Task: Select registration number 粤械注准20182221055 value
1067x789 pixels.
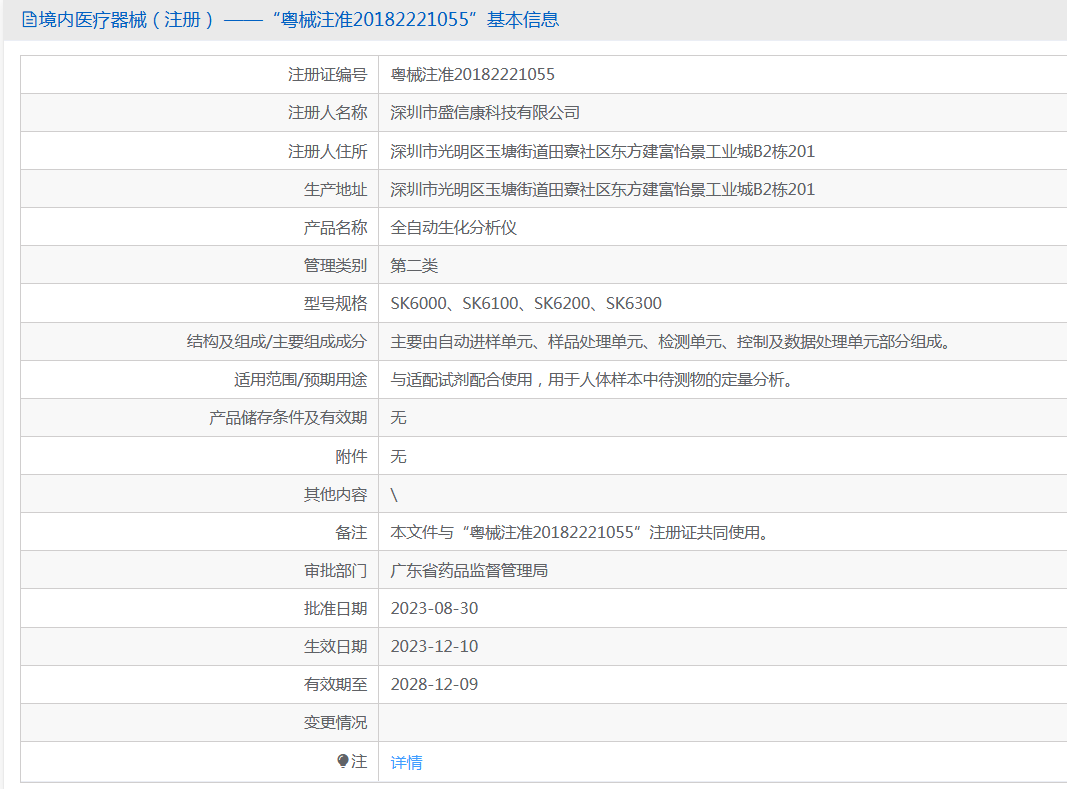Action: 472,74
